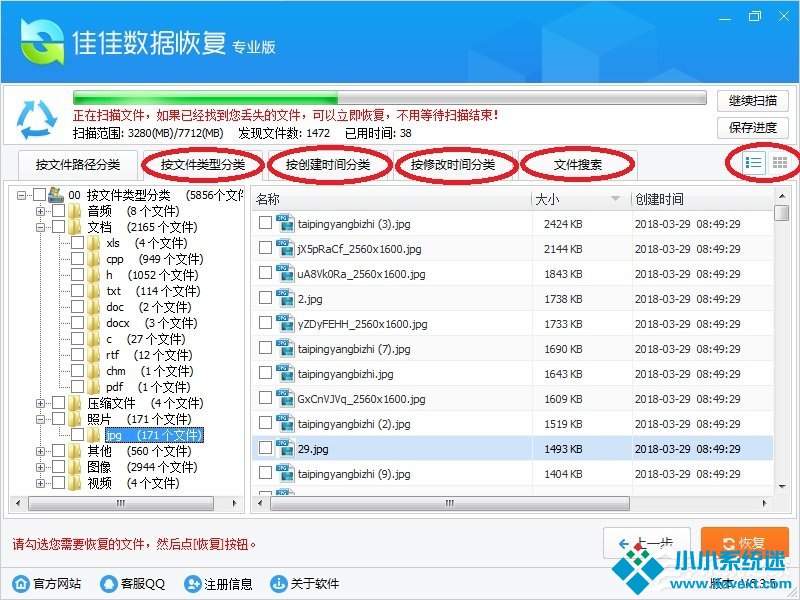This screenshot has height=600, width=800.
Task: Open 官方网站 home icon link
Action: click(x=21, y=583)
